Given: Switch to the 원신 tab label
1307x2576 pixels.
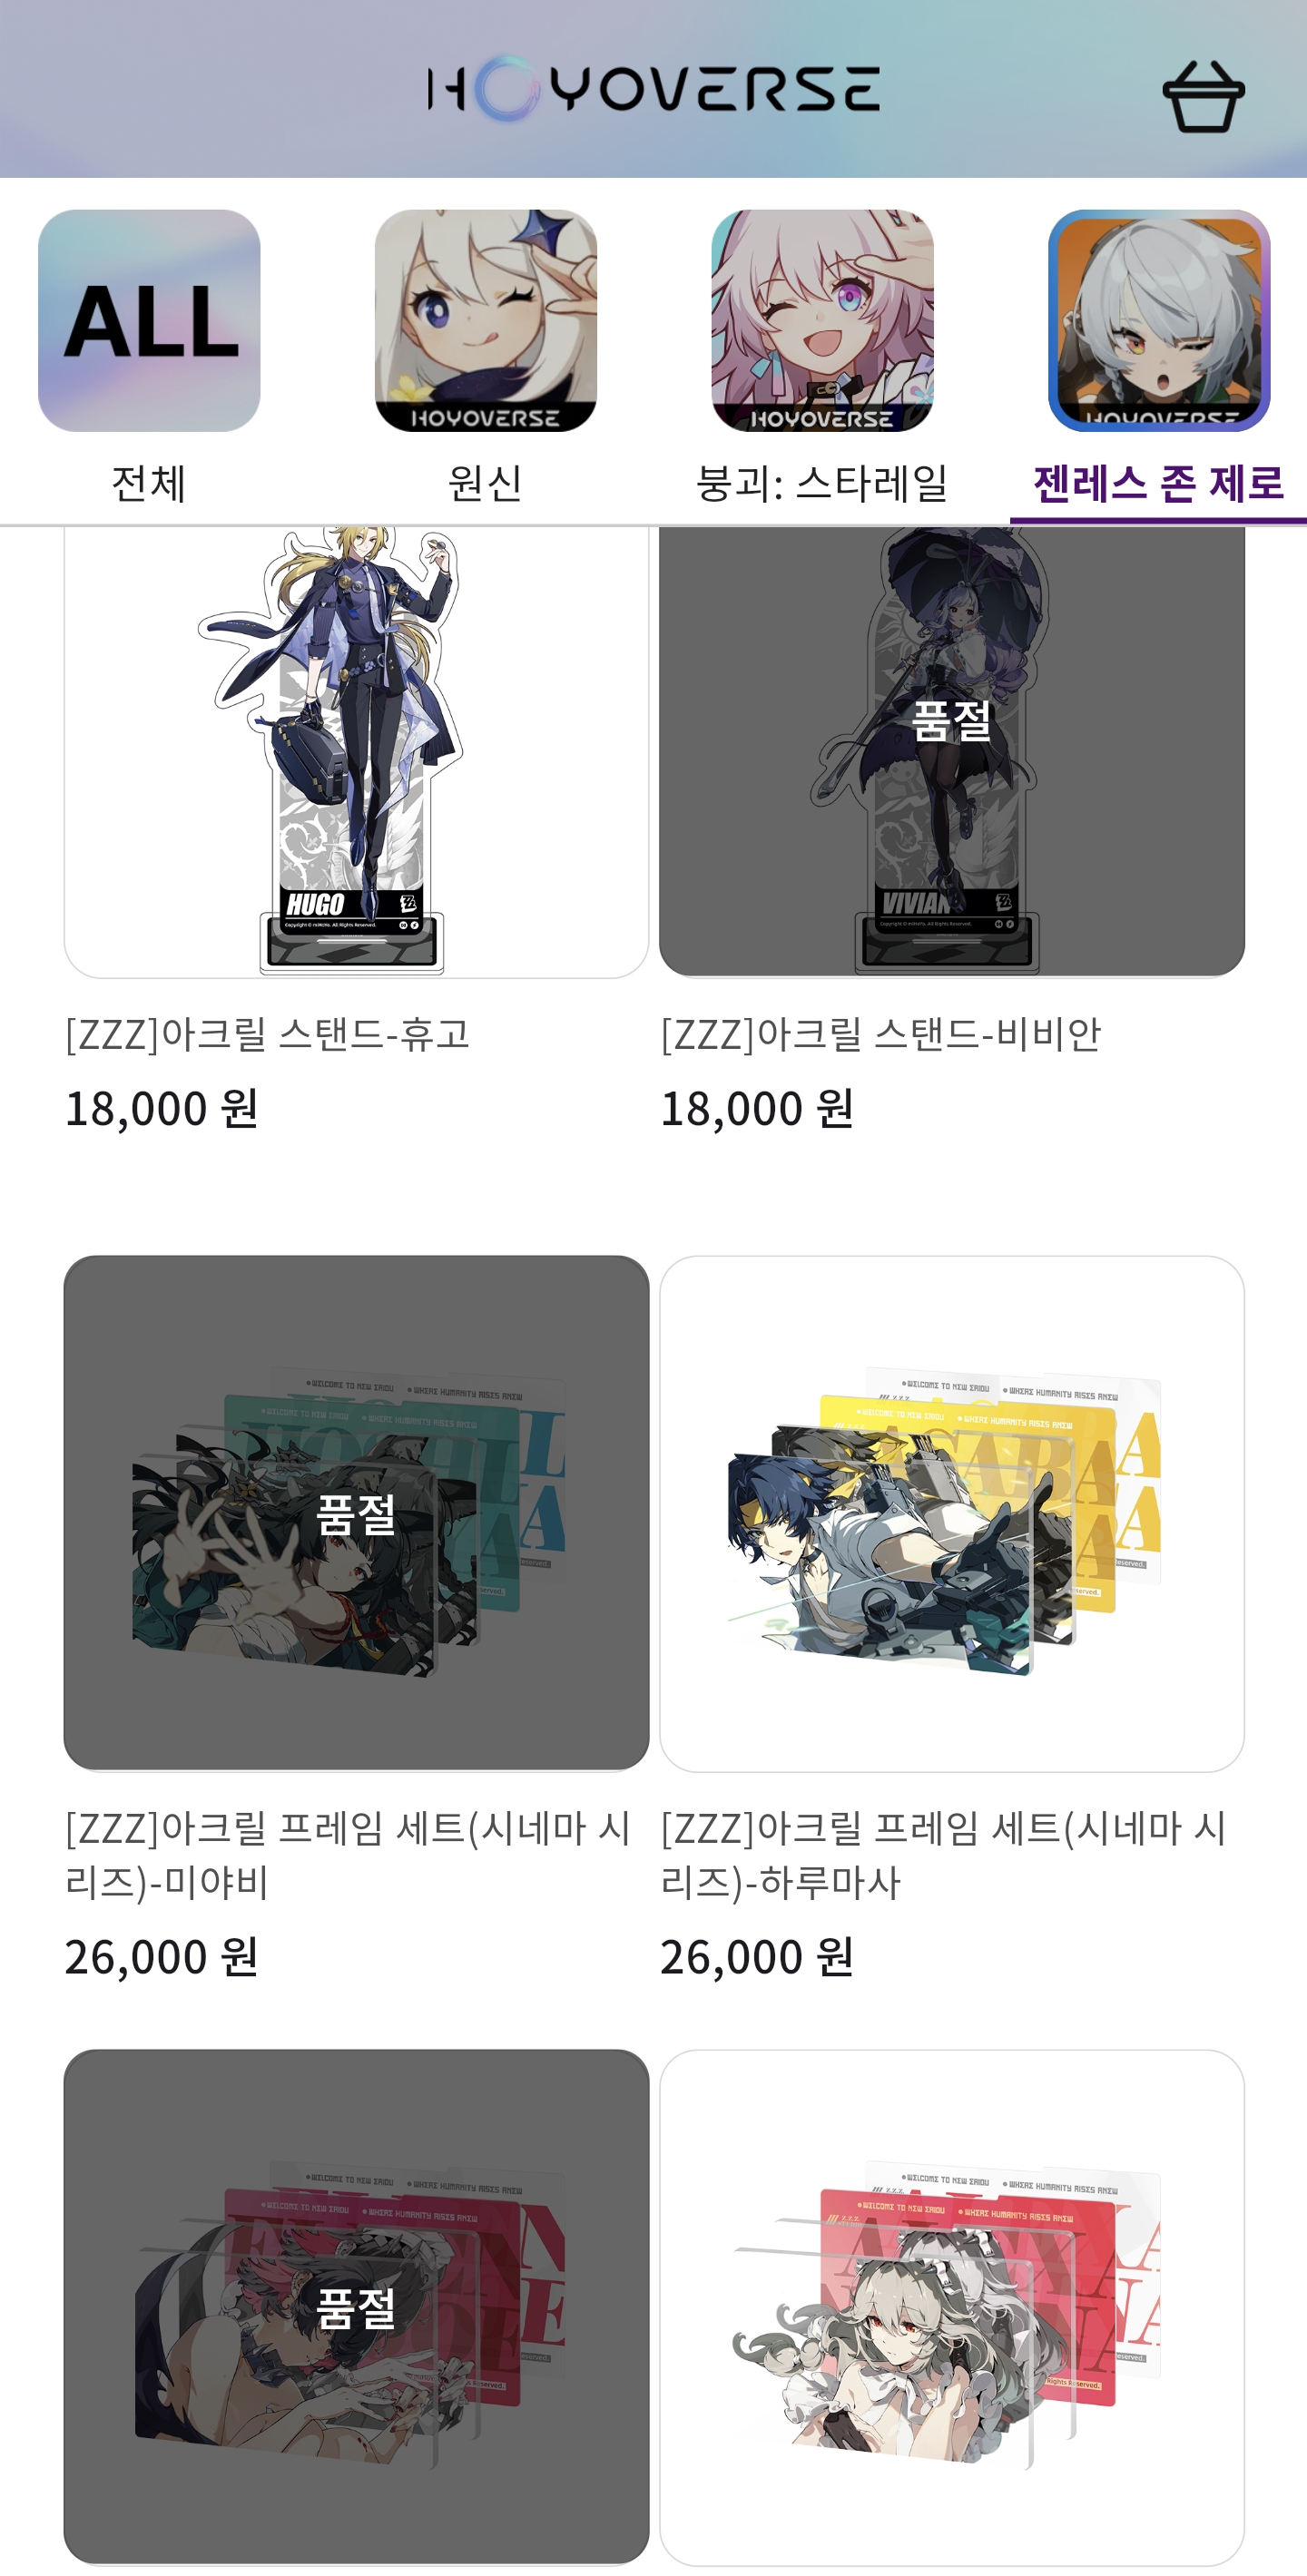Looking at the screenshot, I should click(486, 484).
